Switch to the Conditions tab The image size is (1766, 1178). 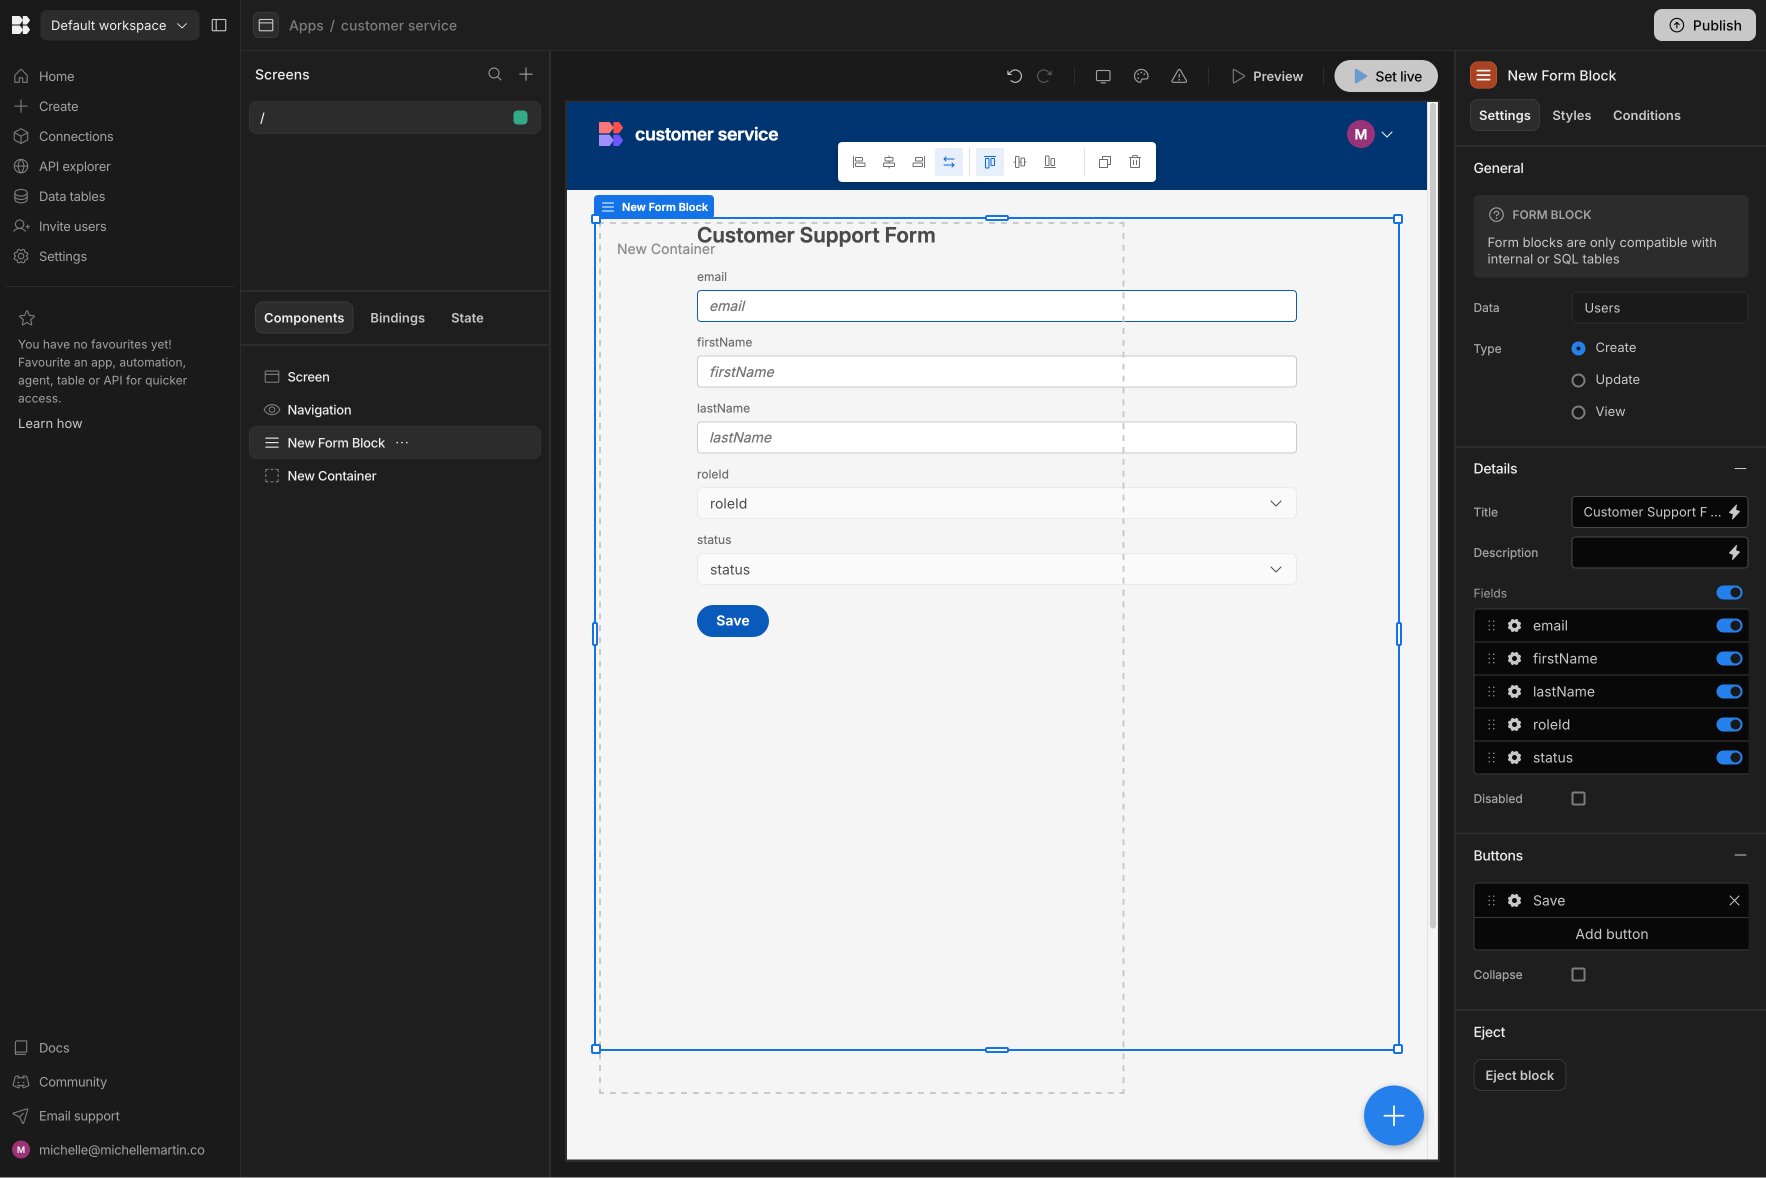coord(1646,116)
